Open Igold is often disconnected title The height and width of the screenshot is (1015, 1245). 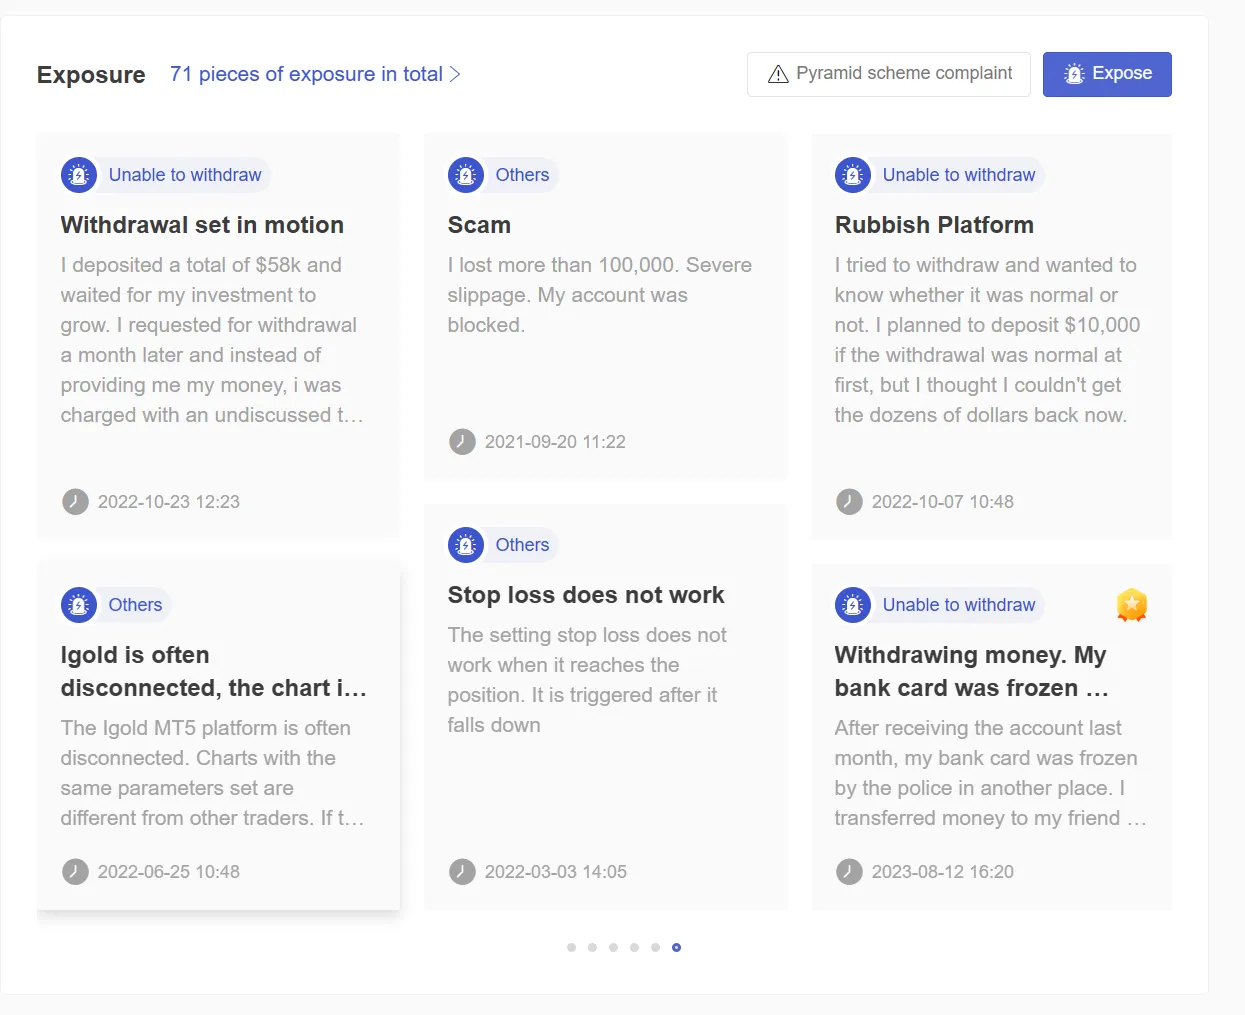coord(213,671)
